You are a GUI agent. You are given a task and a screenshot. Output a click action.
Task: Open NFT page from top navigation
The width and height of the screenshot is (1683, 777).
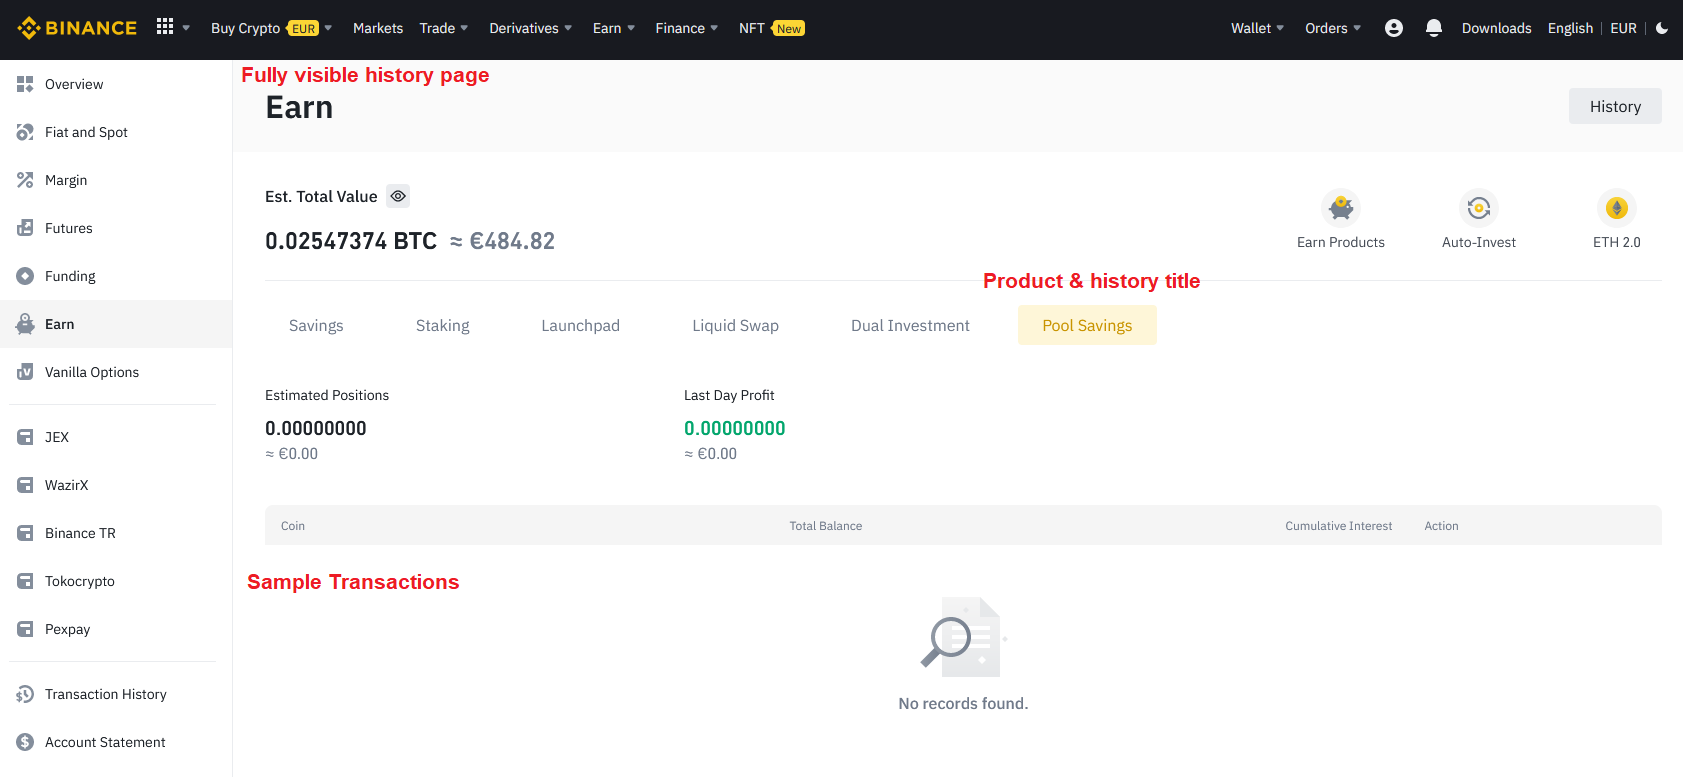(752, 28)
